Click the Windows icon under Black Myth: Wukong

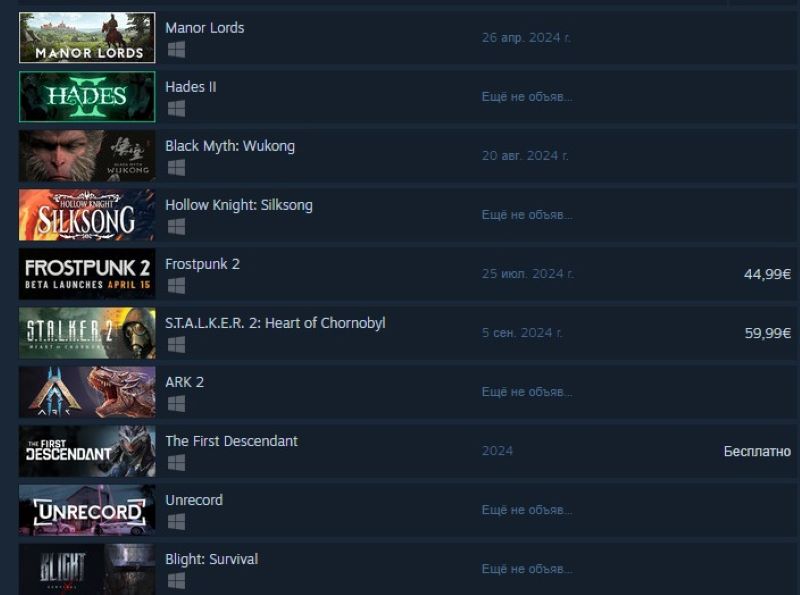point(176,167)
